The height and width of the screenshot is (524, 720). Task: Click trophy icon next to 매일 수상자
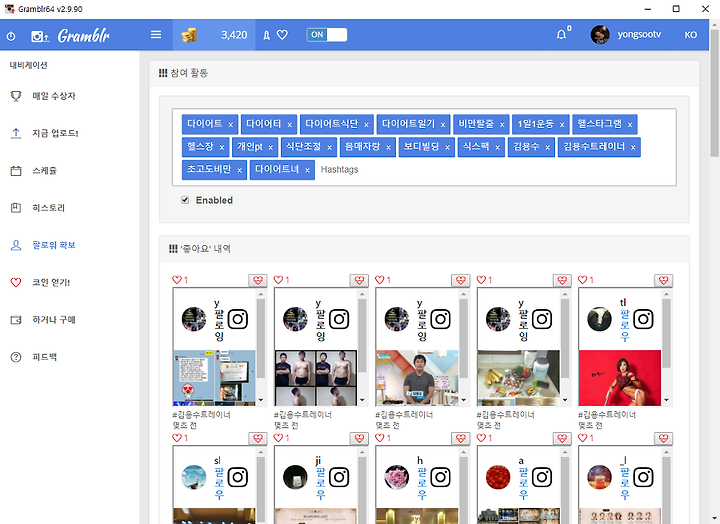pos(16,96)
